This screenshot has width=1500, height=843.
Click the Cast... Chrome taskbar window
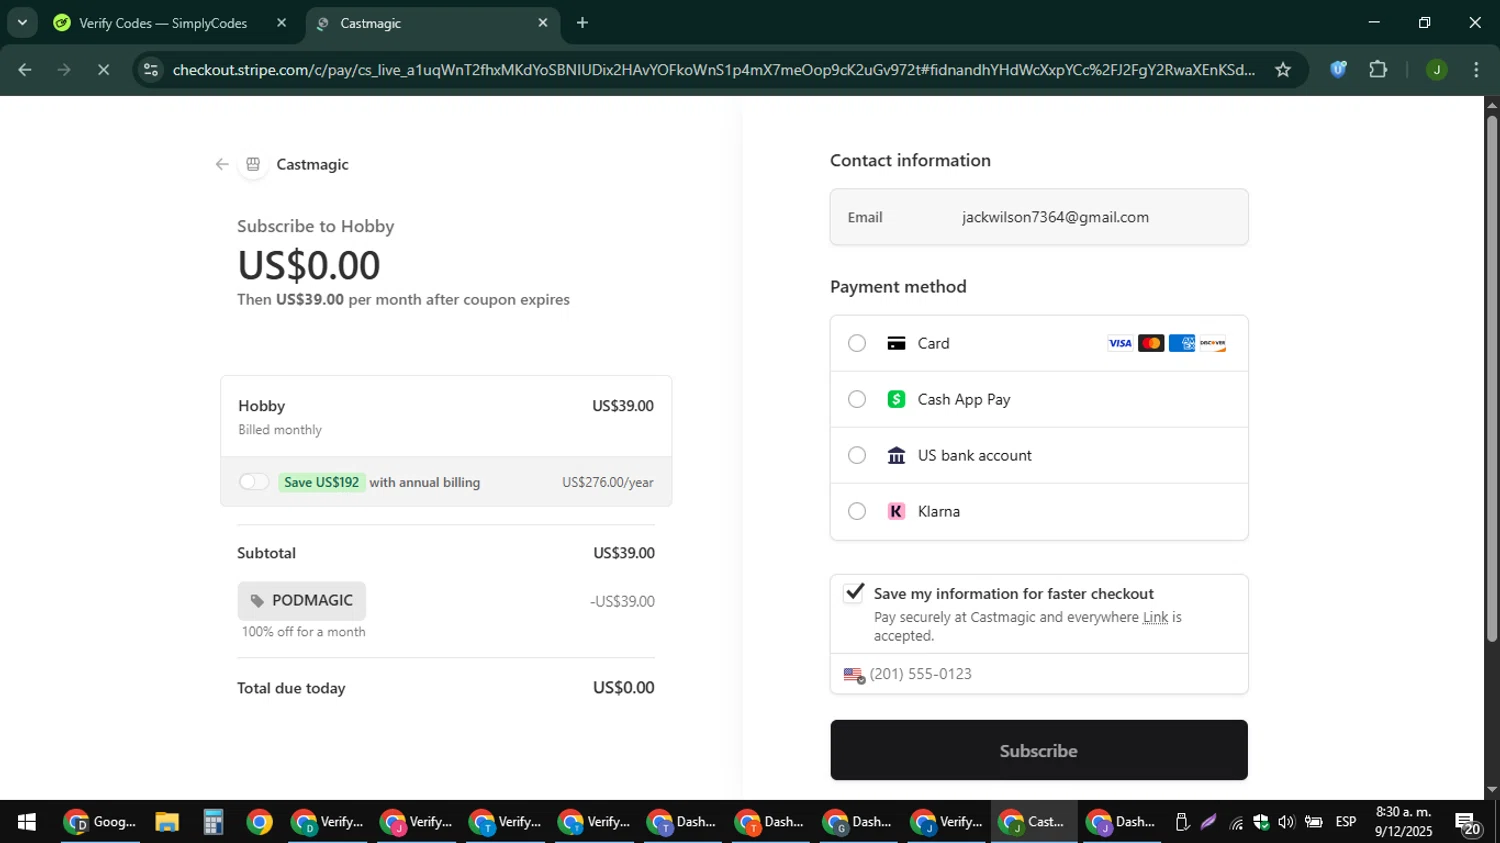point(1034,822)
